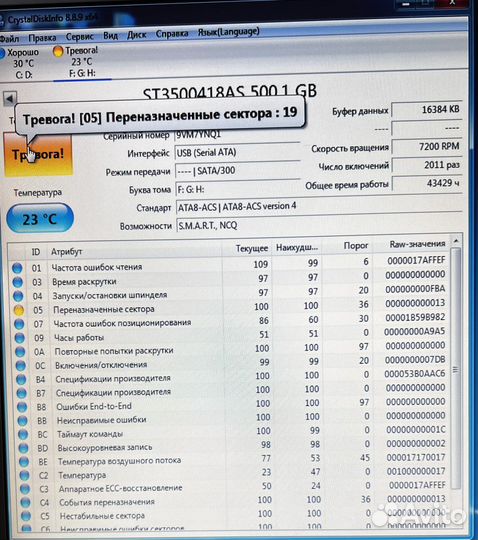Click the 16384 KB buffer size value
Viewport: 478px width, 540px height.
click(x=427, y=110)
